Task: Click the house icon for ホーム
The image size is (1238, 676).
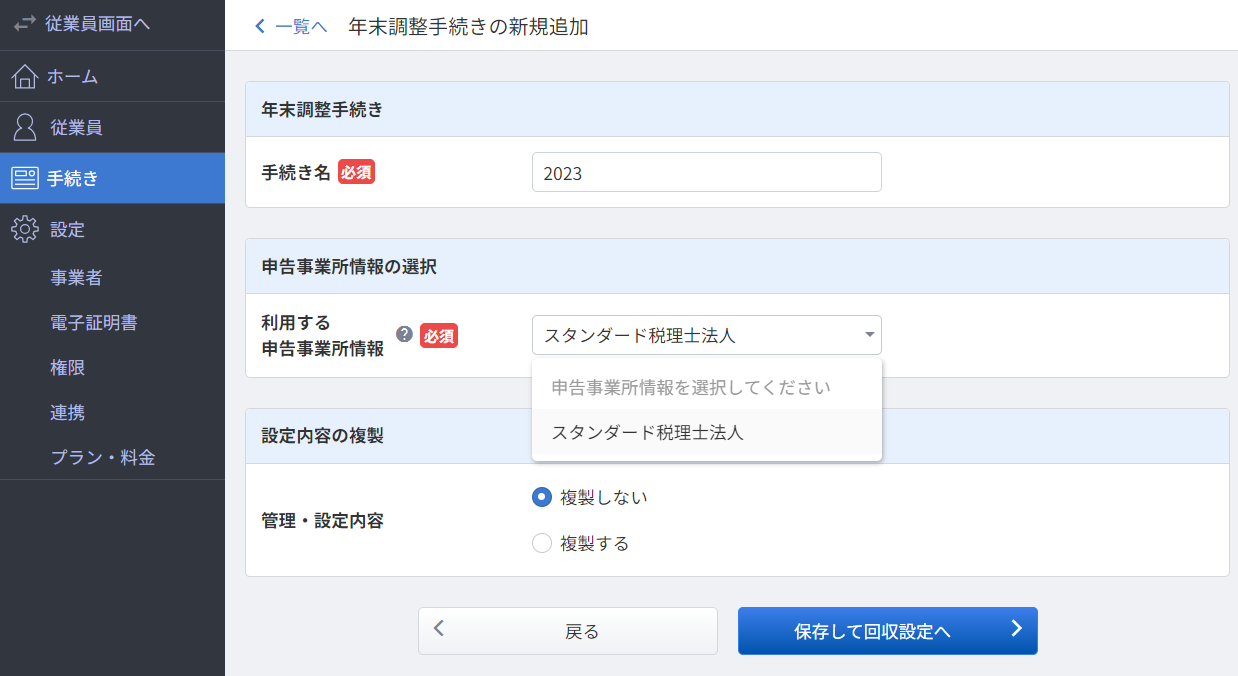Action: coord(26,76)
